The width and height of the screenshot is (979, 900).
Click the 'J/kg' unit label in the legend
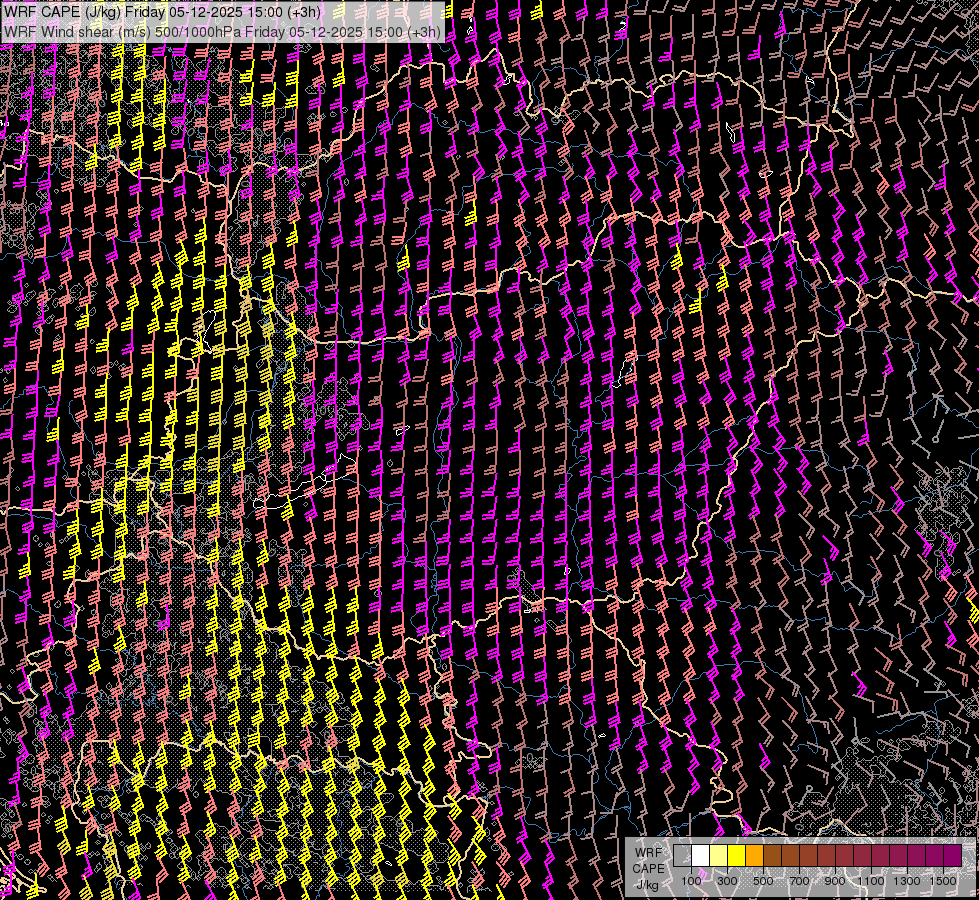click(648, 885)
